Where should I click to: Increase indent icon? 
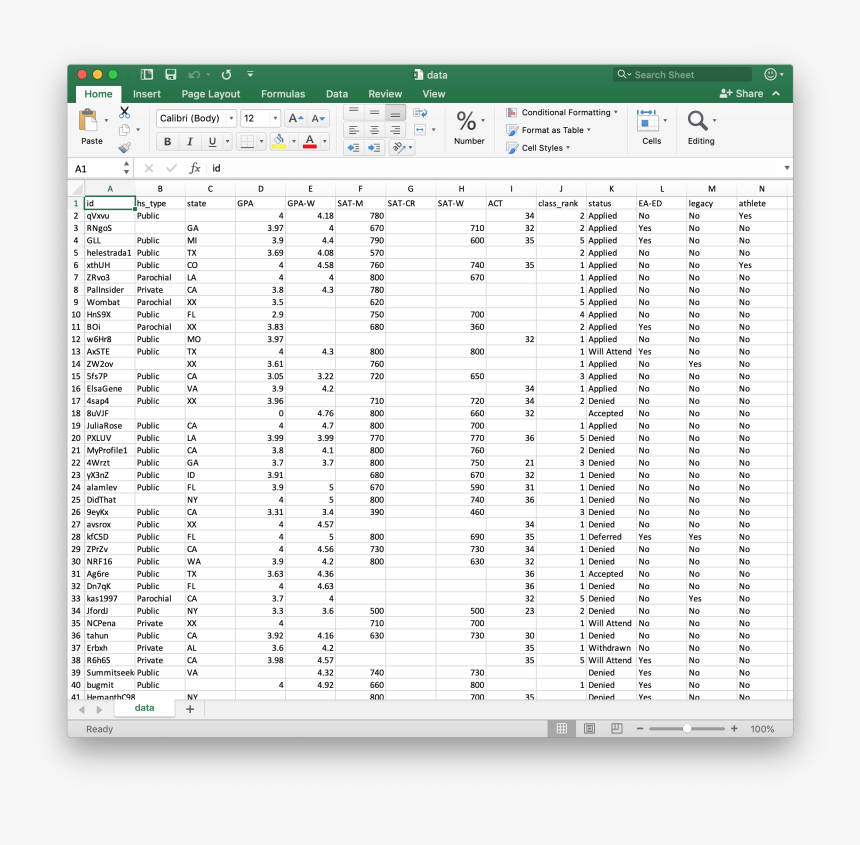[x=374, y=148]
